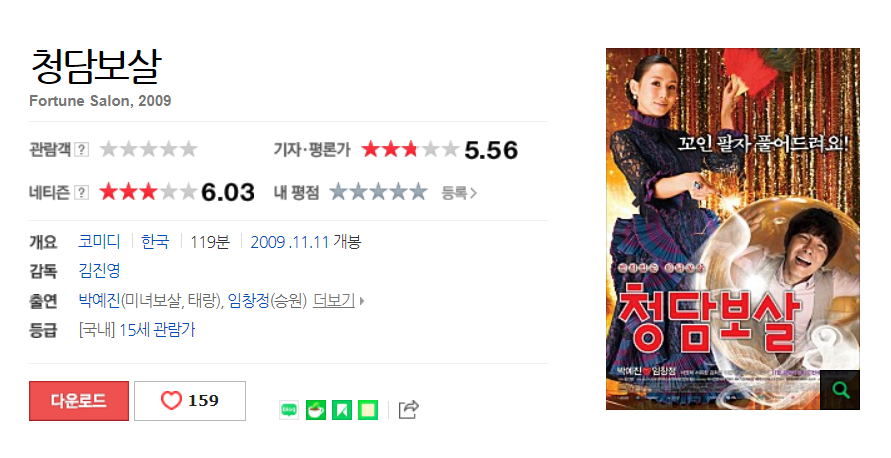This screenshot has width=891, height=458.
Task: Open 등록 to register my rating
Action: [x=459, y=193]
